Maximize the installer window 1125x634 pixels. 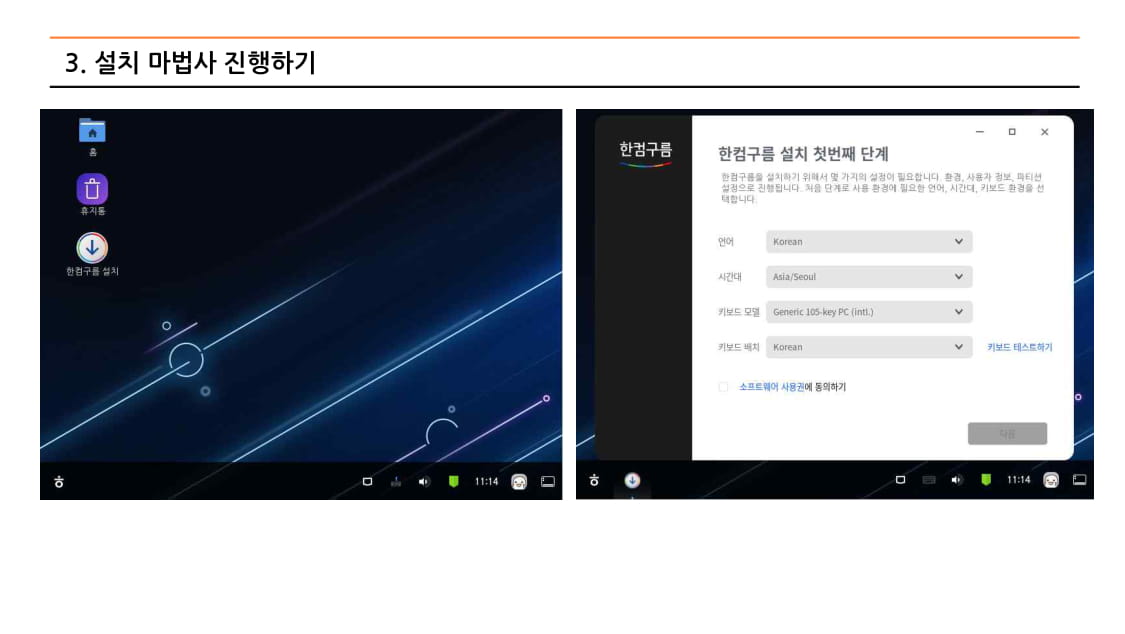(x=1012, y=132)
